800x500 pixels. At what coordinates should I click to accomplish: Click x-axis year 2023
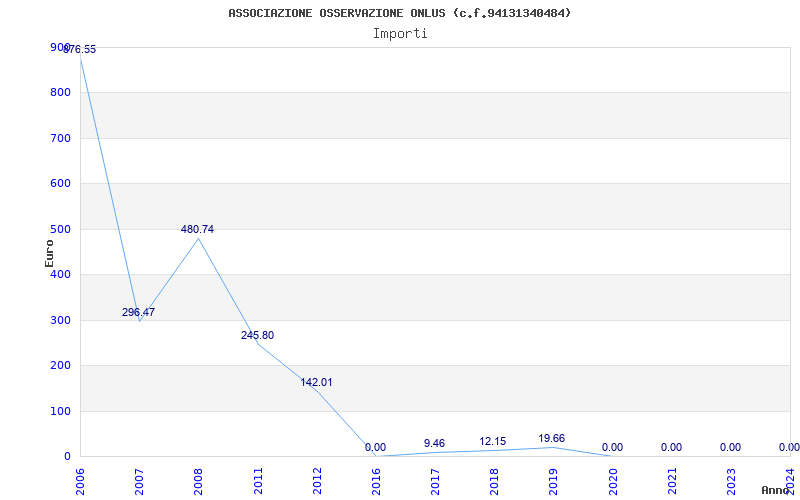click(732, 481)
